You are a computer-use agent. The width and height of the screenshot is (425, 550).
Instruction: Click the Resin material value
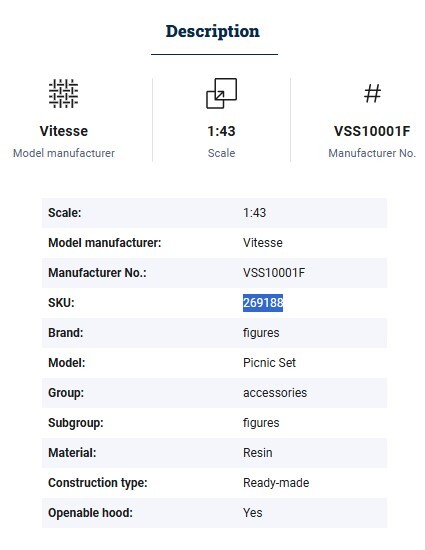(257, 452)
